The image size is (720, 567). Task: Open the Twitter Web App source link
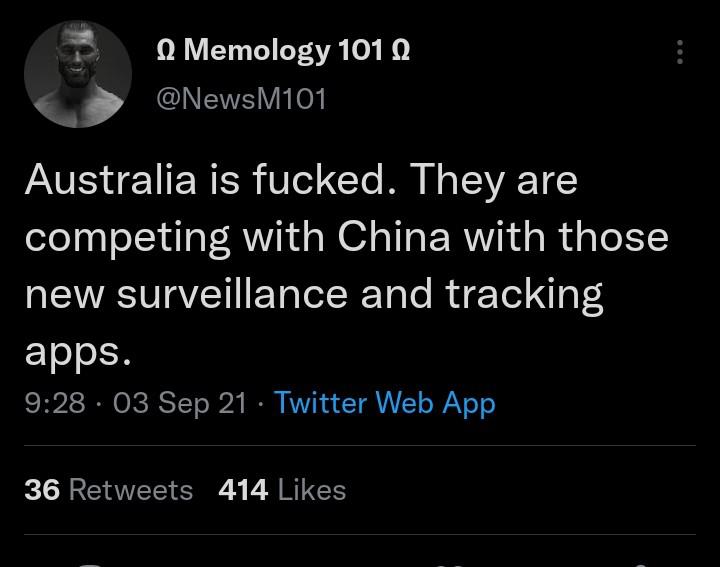tap(384, 403)
